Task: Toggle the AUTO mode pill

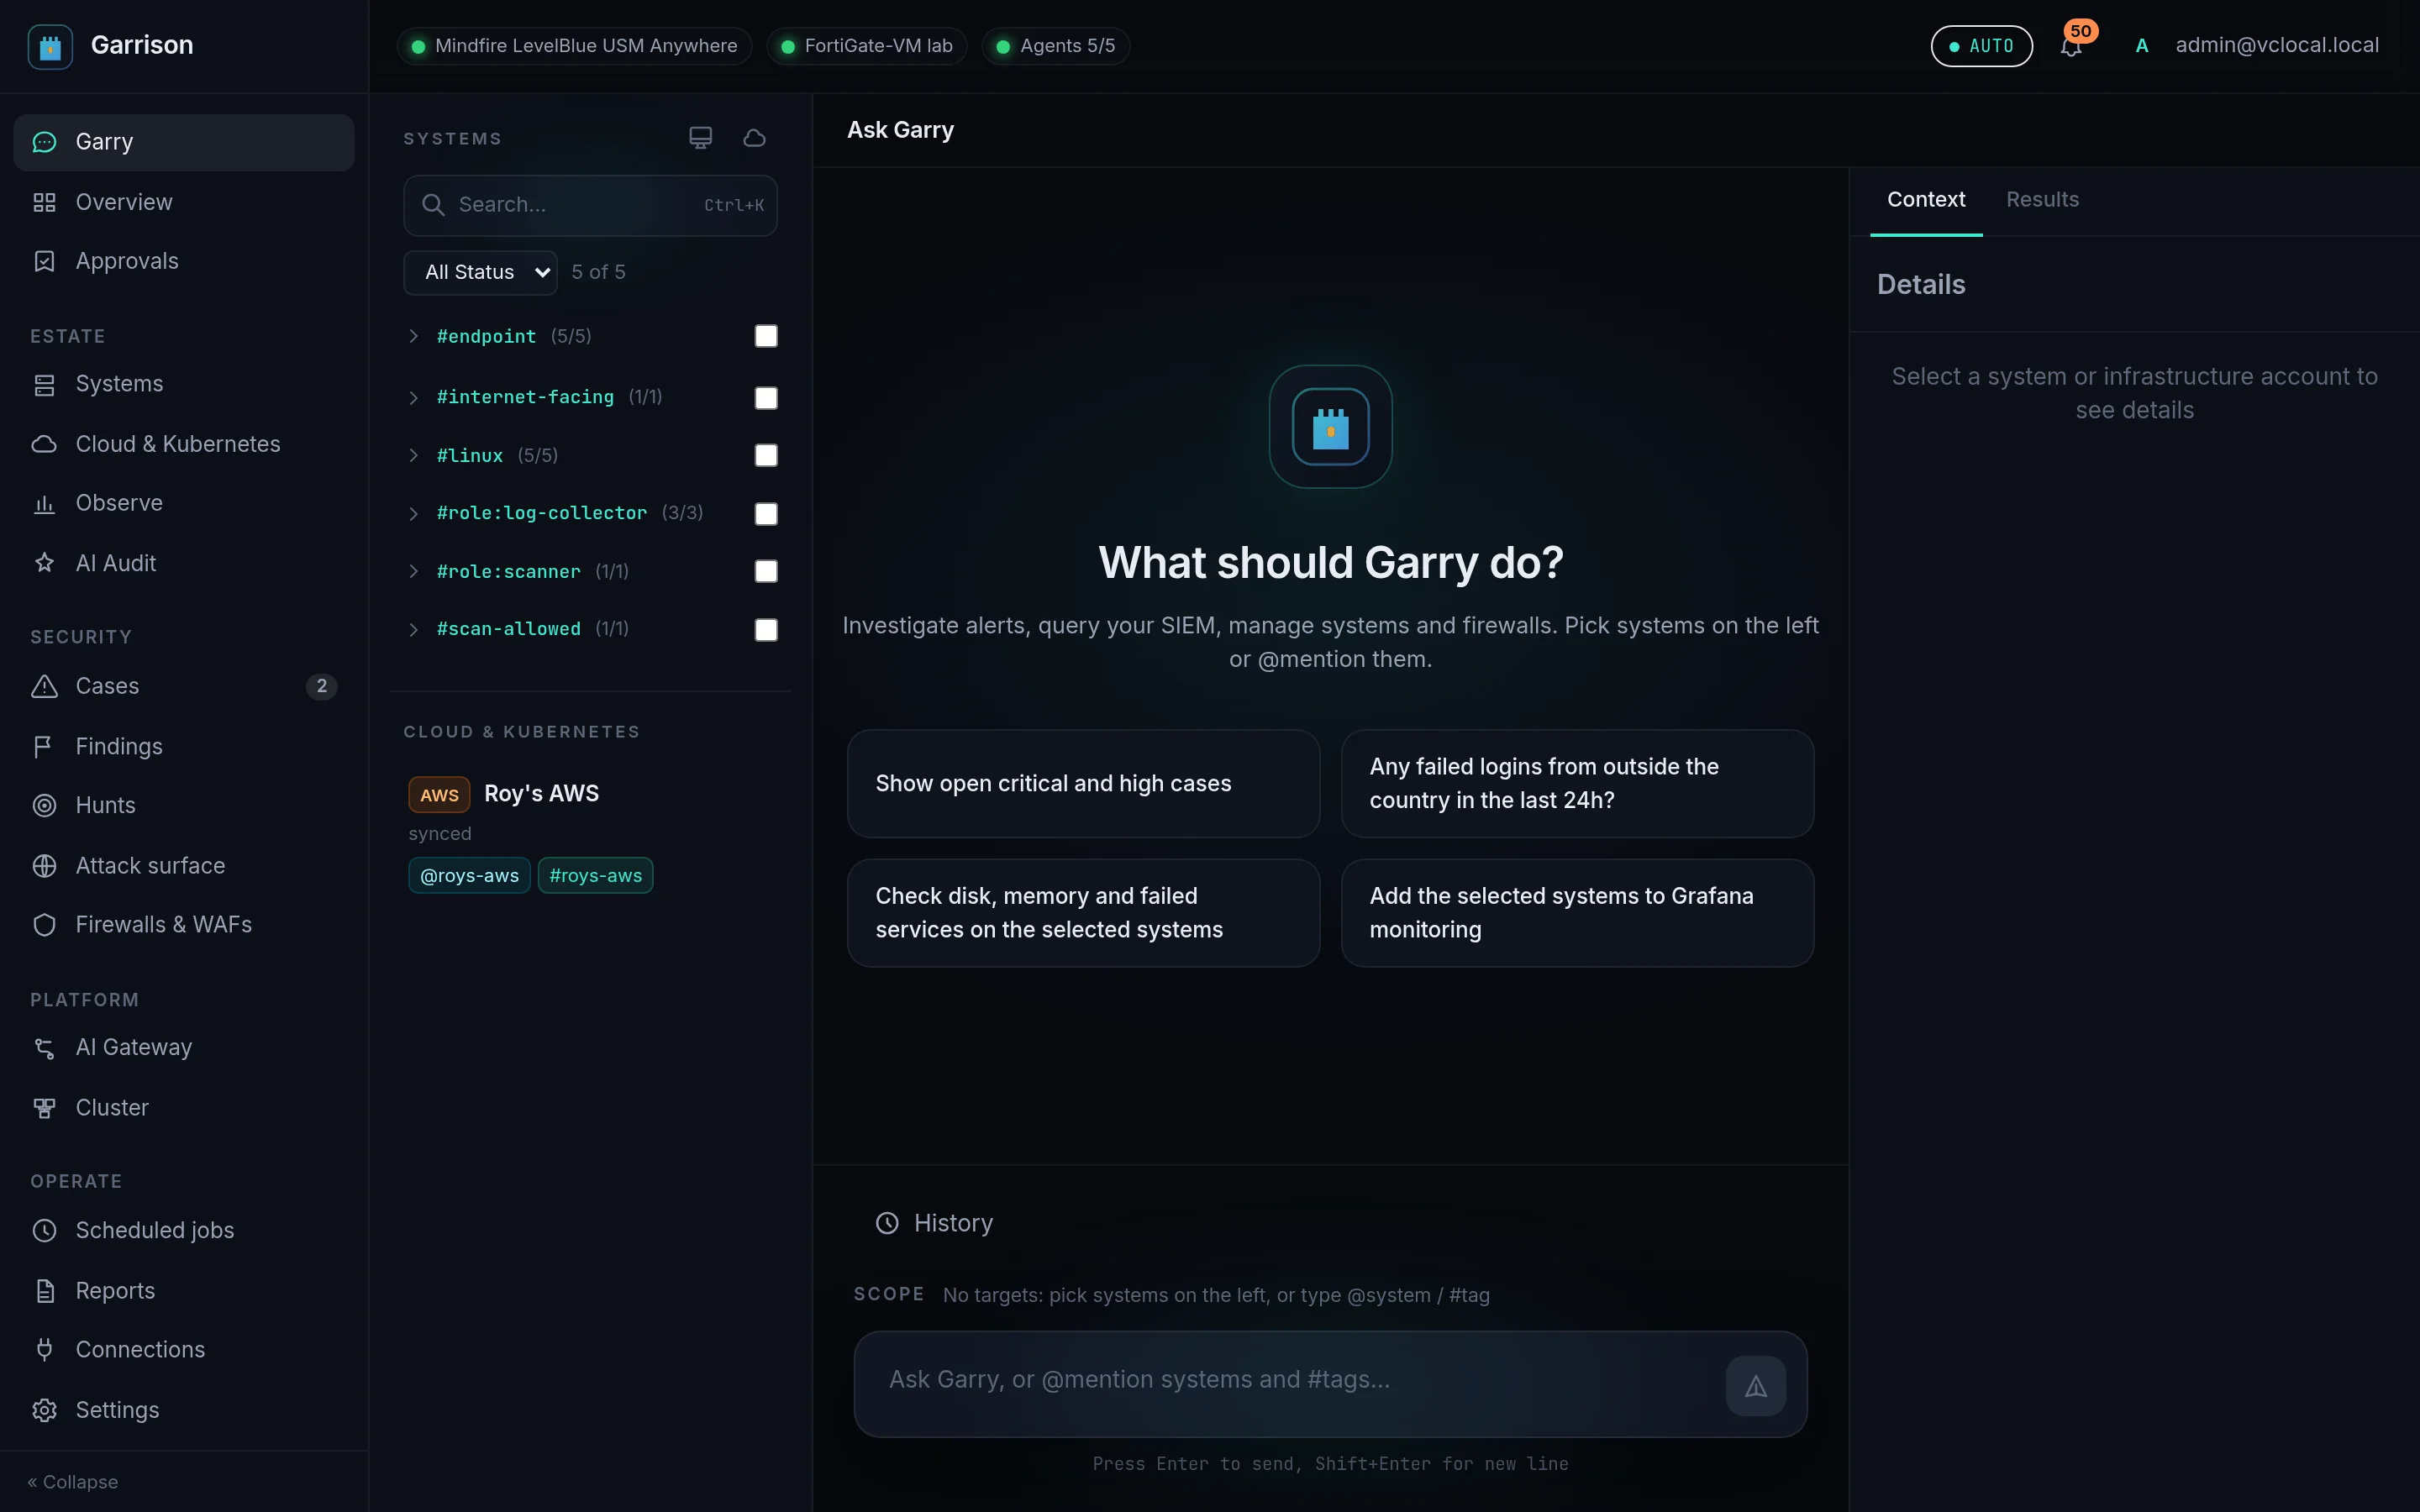Action: click(1981, 46)
